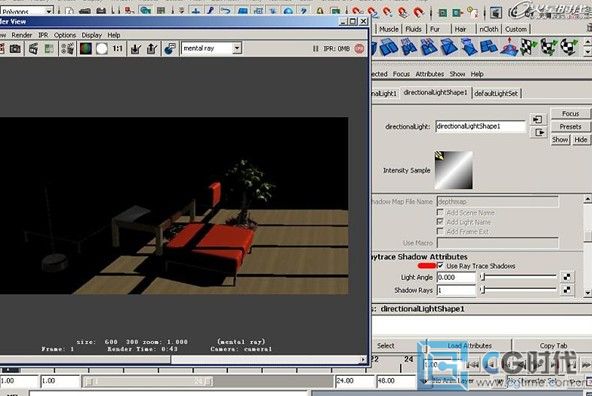This screenshot has height=396, width=592.
Task: Toggle Use Ray Trace Shadows checkbox
Action: coord(440,266)
